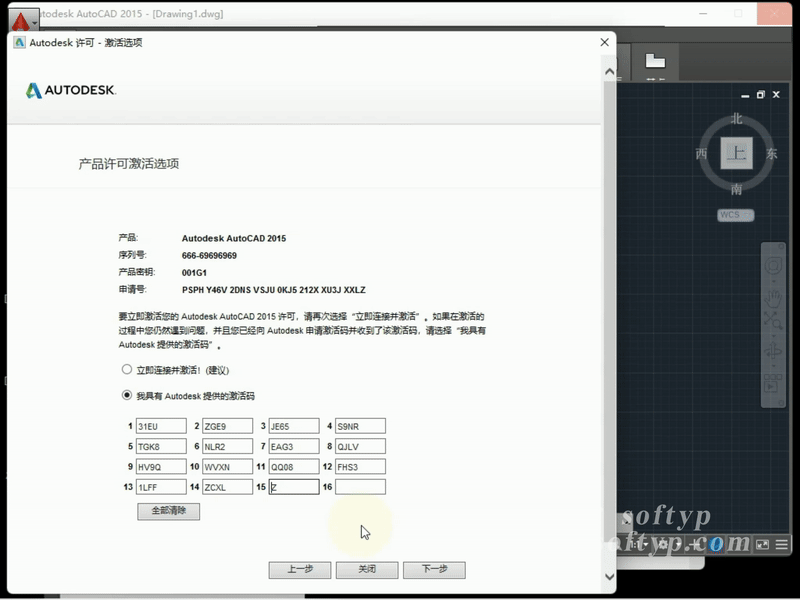Focus activation code field 14 containing ZCXL

tap(228, 487)
